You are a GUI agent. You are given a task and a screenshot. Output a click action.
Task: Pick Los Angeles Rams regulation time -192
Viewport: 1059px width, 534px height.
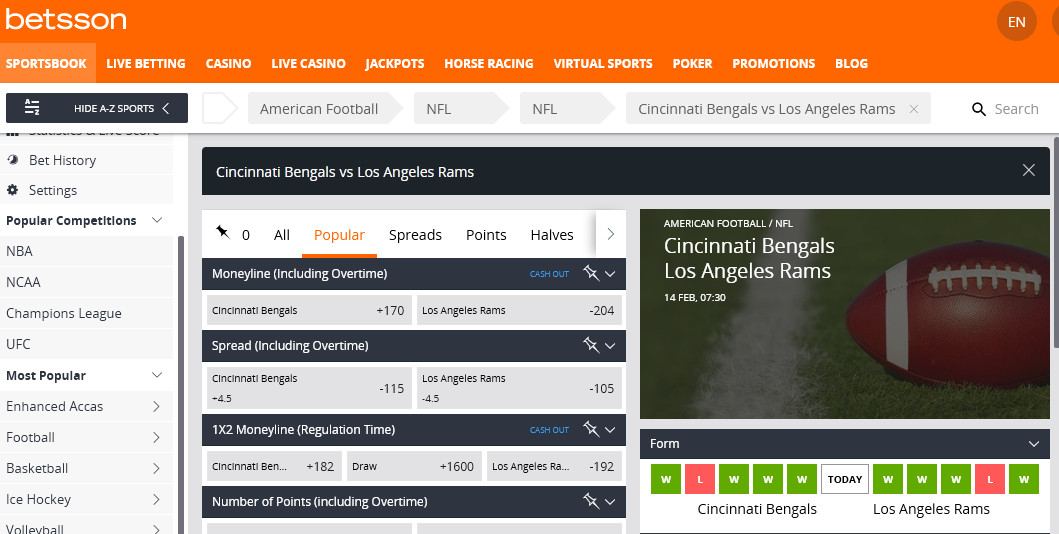(x=554, y=466)
